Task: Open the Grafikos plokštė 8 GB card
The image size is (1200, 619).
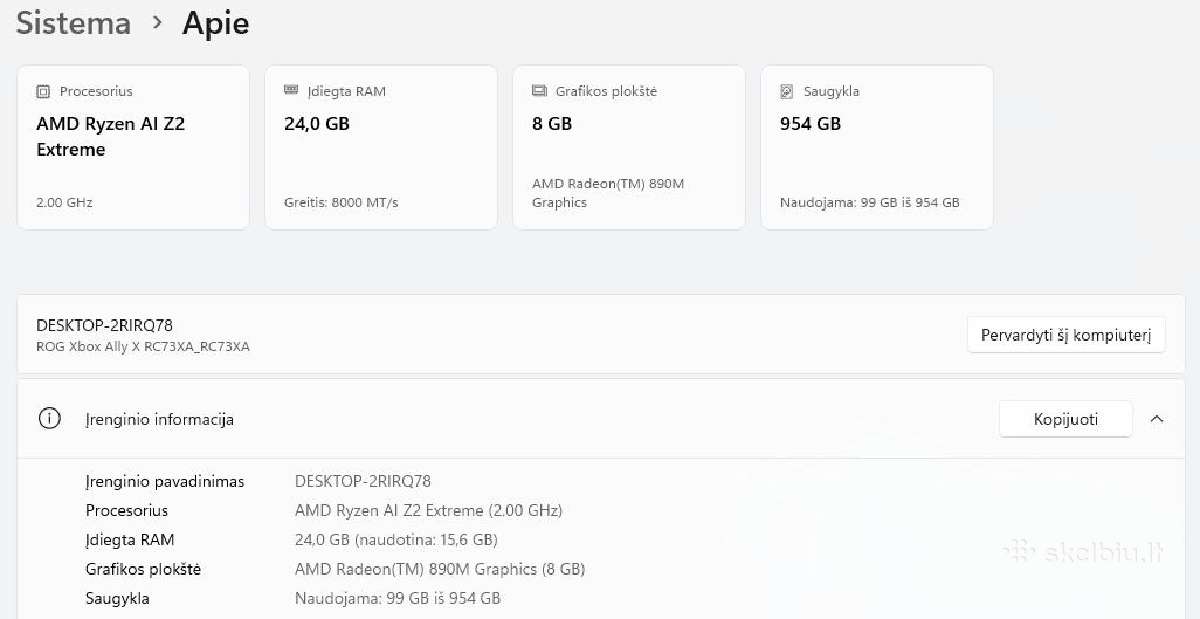Action: [629, 147]
